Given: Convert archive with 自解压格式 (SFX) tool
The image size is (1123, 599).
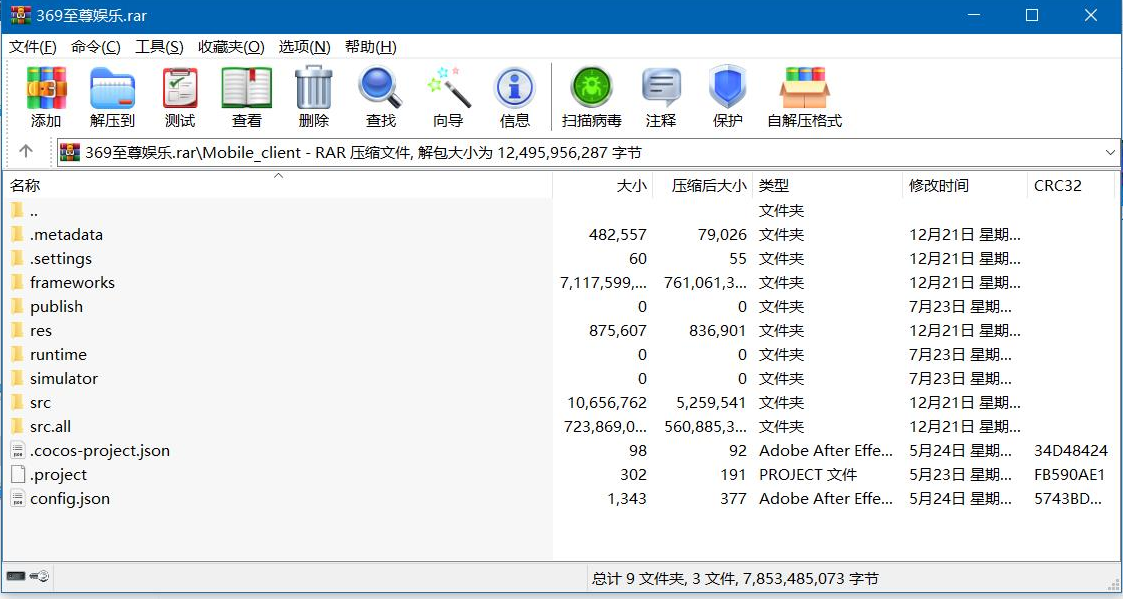Looking at the screenshot, I should click(805, 95).
